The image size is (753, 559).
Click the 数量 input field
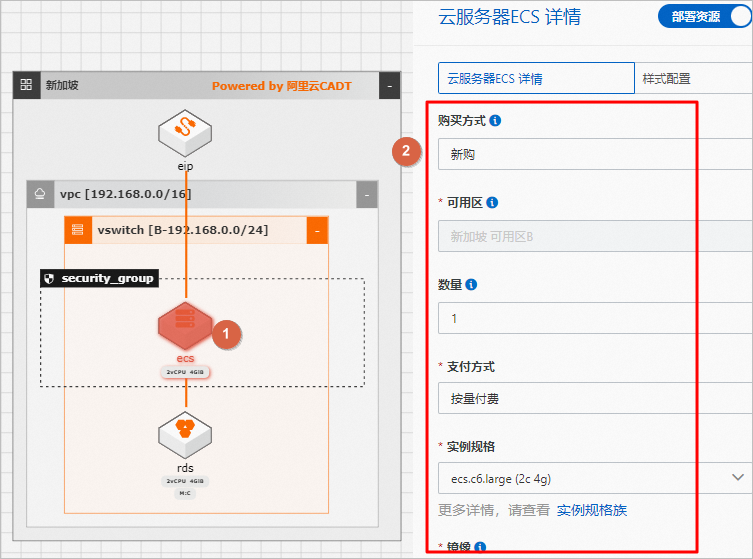point(595,318)
